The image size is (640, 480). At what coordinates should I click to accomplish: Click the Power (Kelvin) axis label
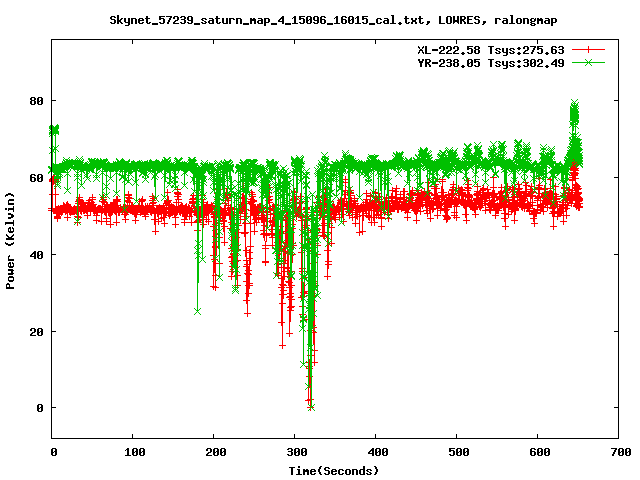click(10, 241)
